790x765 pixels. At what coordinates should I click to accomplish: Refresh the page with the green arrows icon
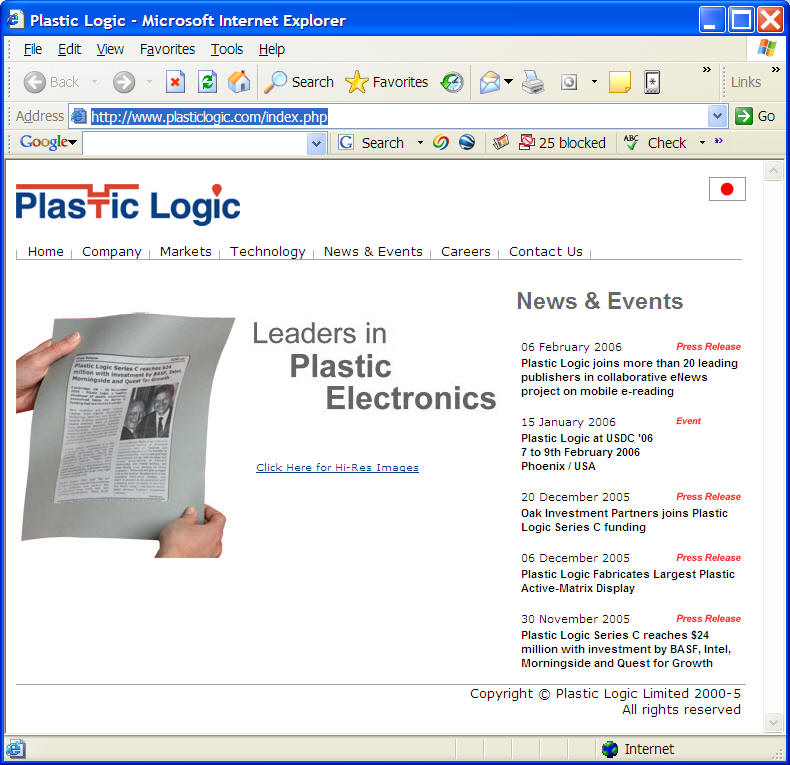pyautogui.click(x=208, y=82)
